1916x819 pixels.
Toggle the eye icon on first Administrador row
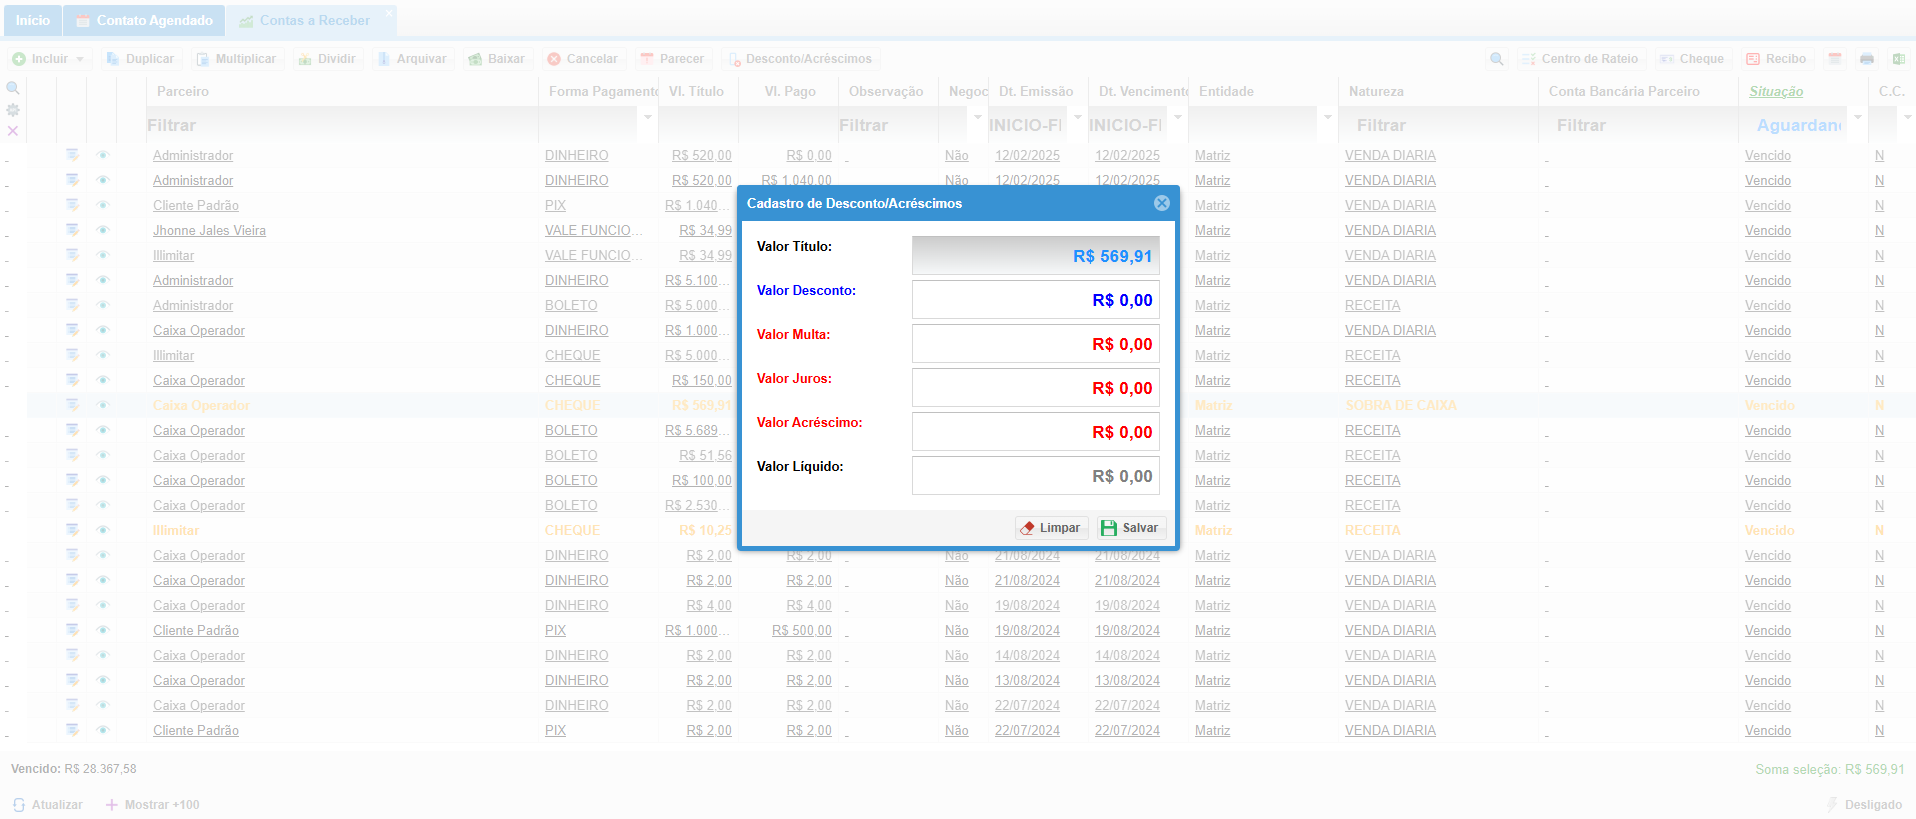102,155
